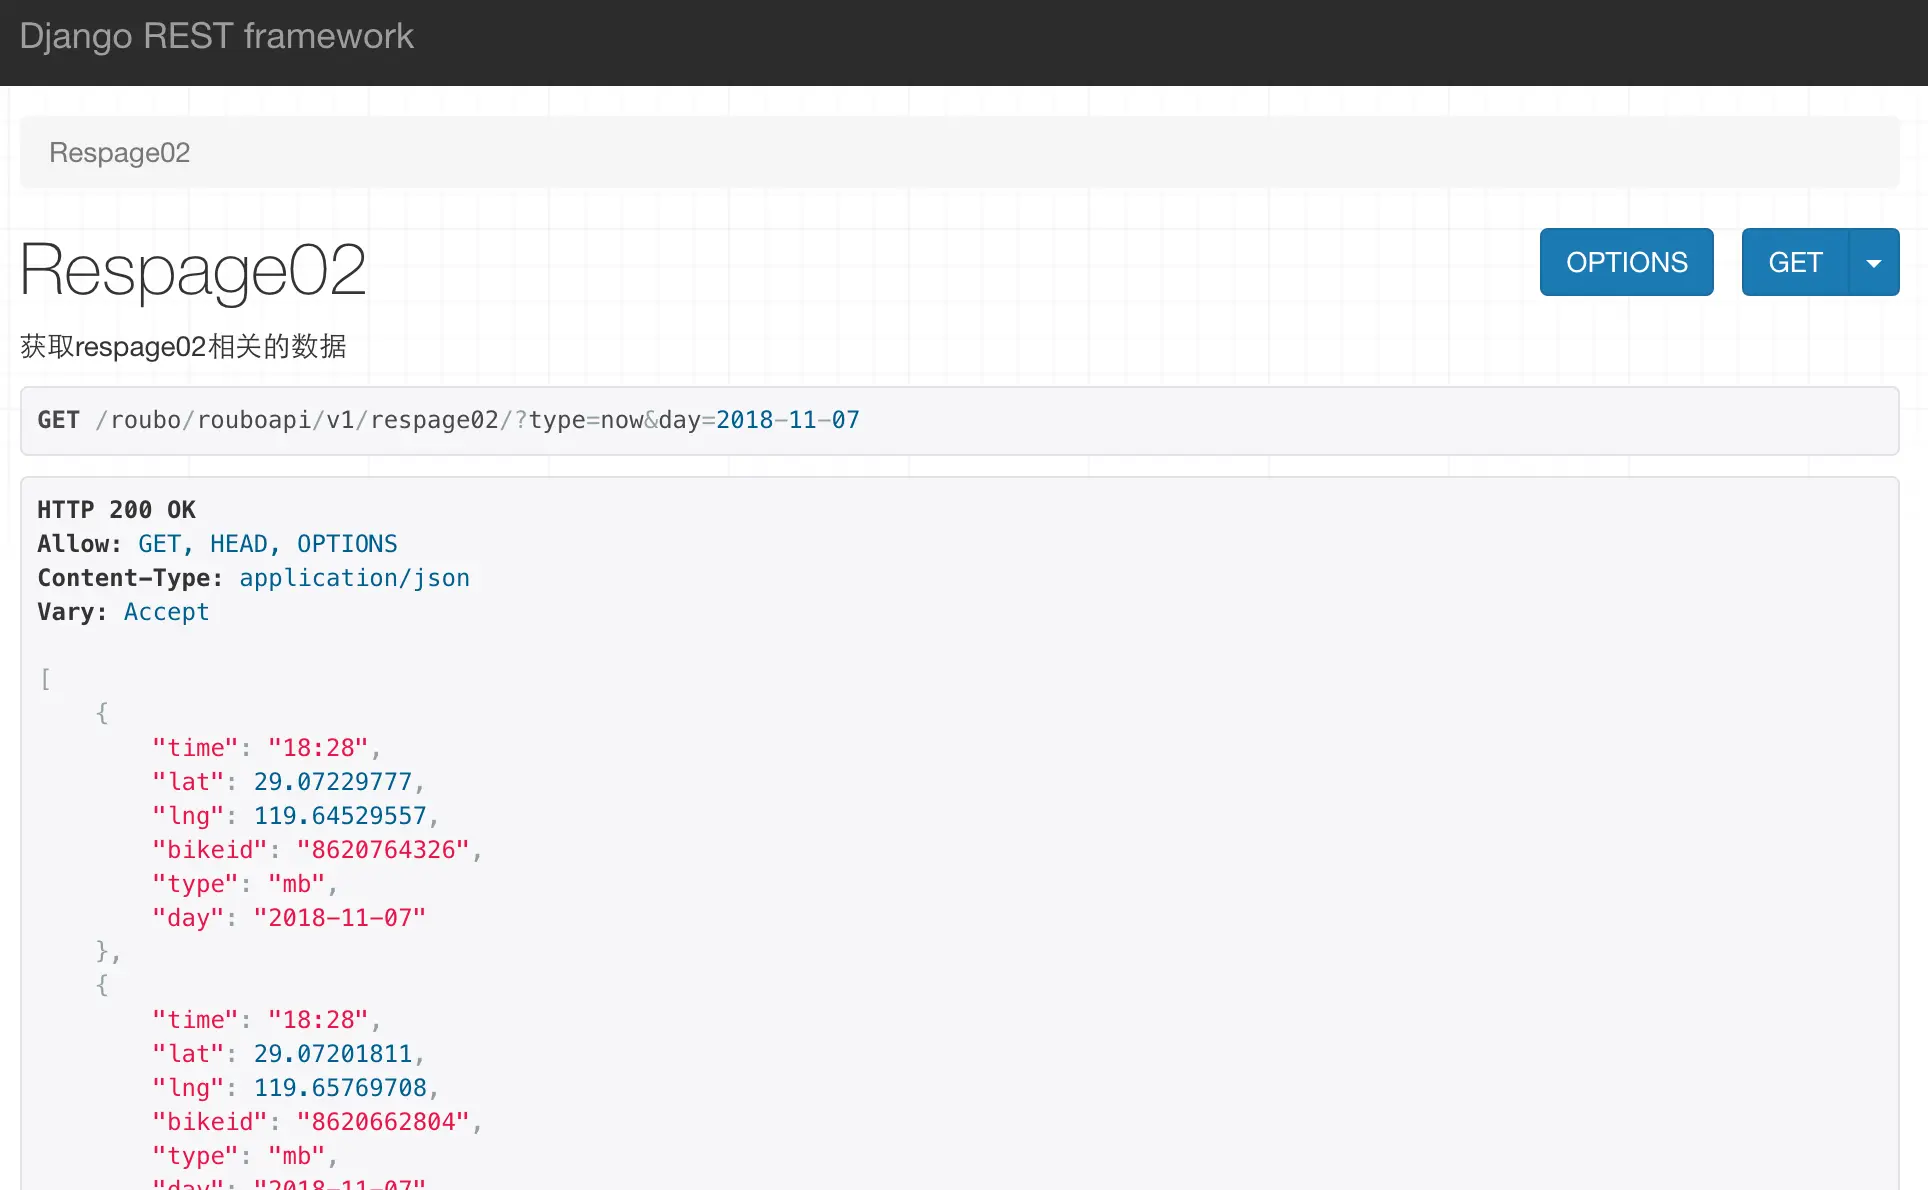
Task: Click the lat value 29.07229777
Action: (332, 782)
